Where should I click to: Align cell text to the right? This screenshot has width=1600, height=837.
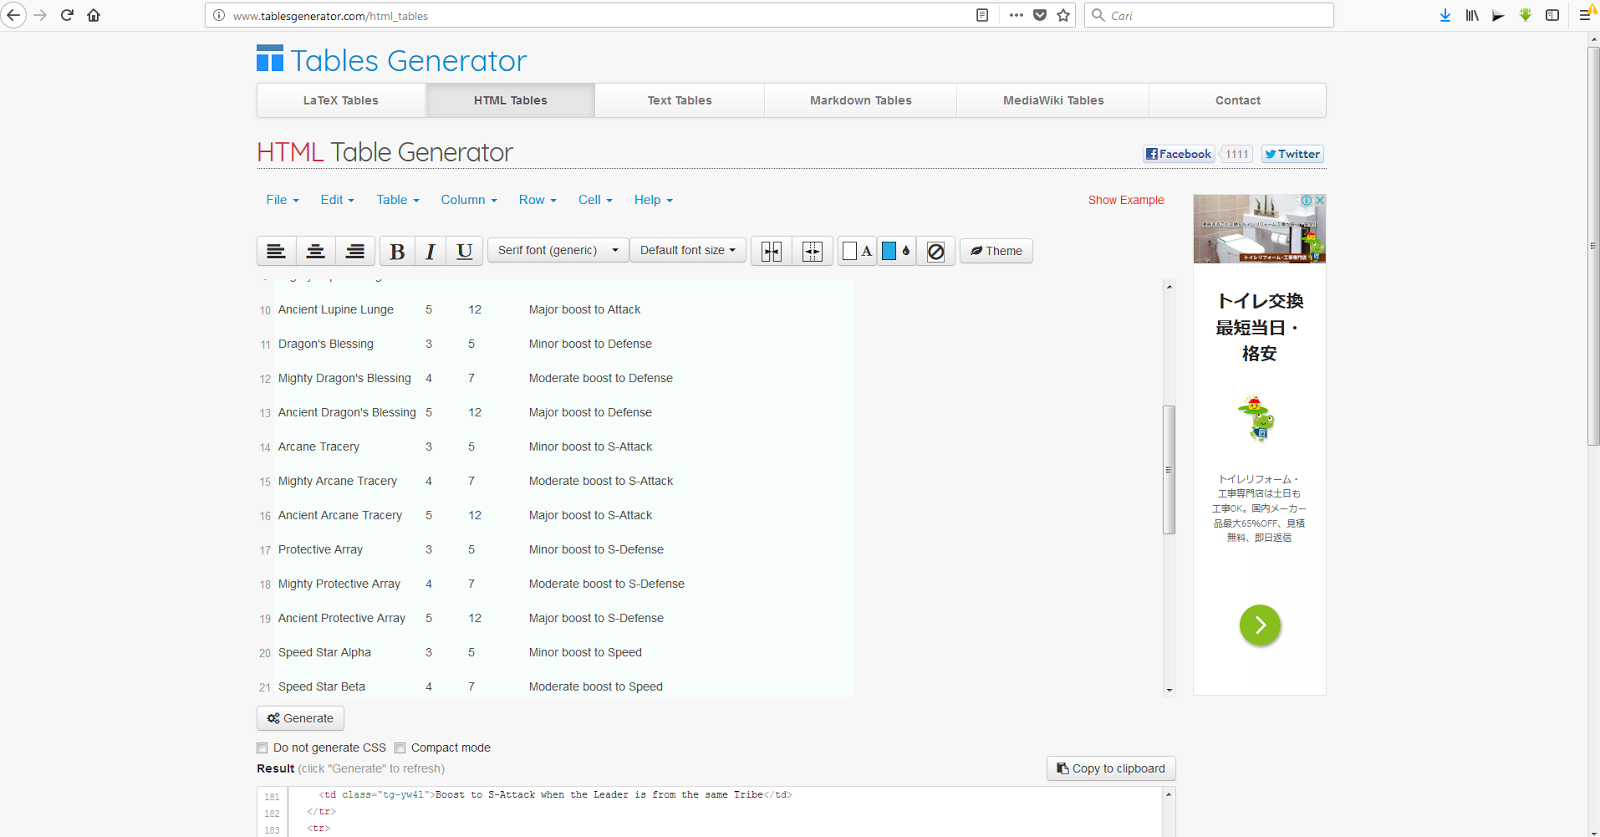(355, 251)
